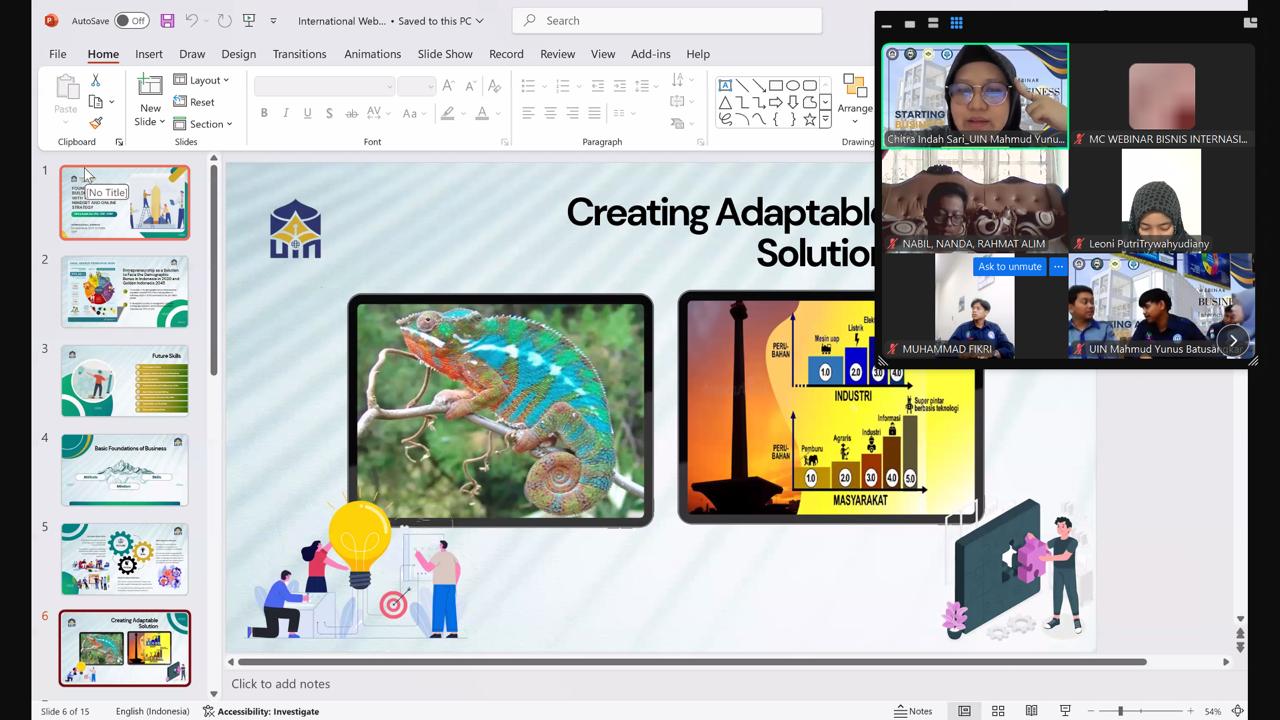Click the Reset slide icon

coord(194,102)
